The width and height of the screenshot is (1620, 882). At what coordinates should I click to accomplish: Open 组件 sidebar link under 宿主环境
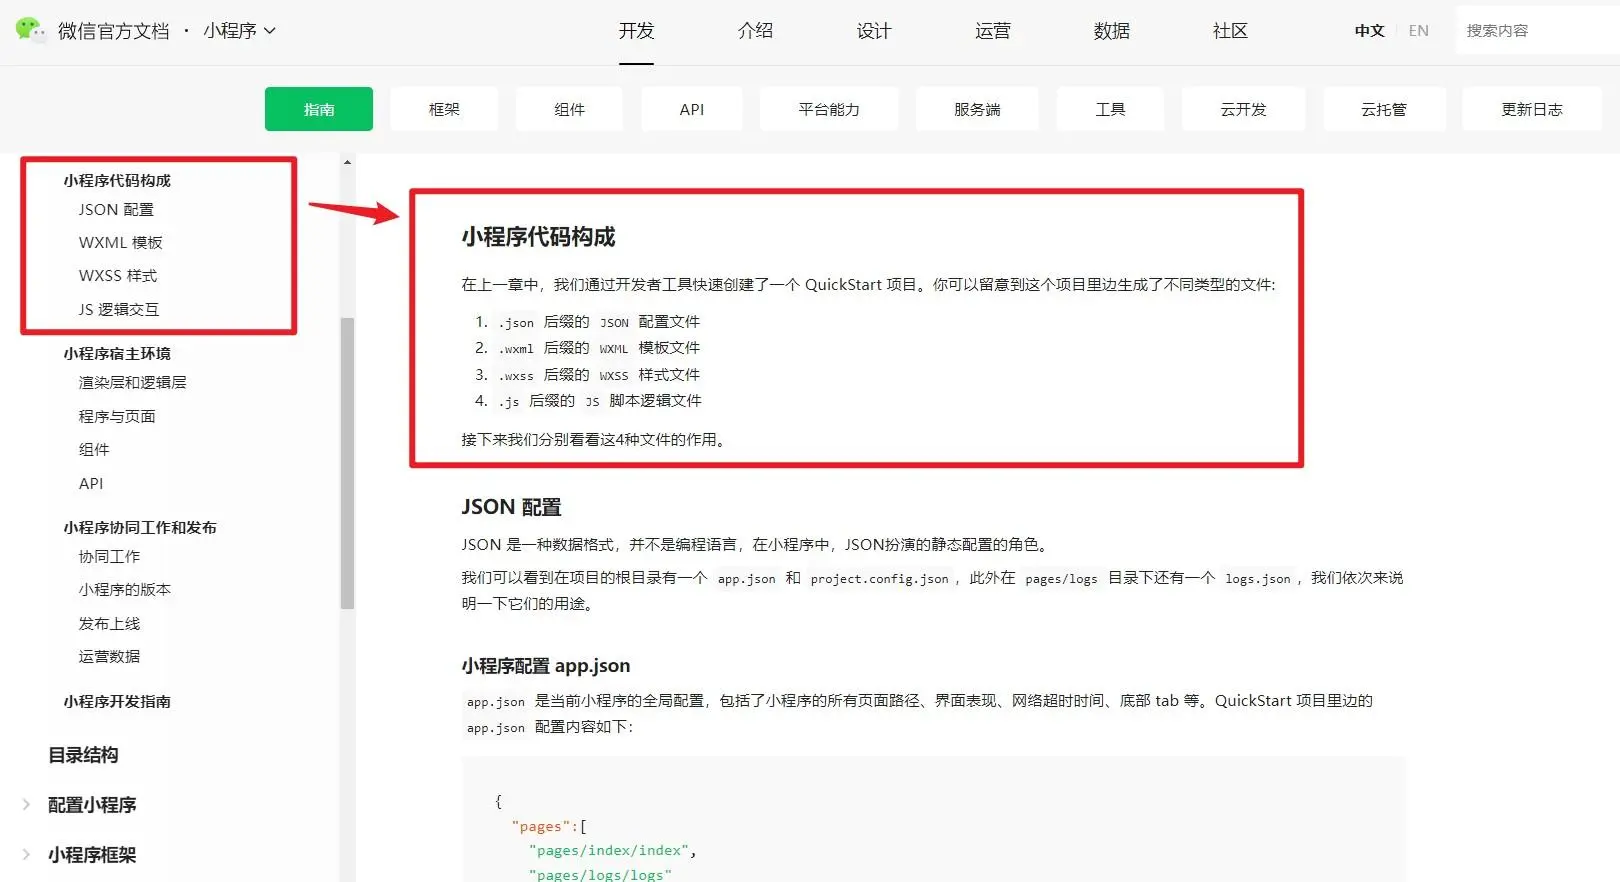click(x=94, y=449)
